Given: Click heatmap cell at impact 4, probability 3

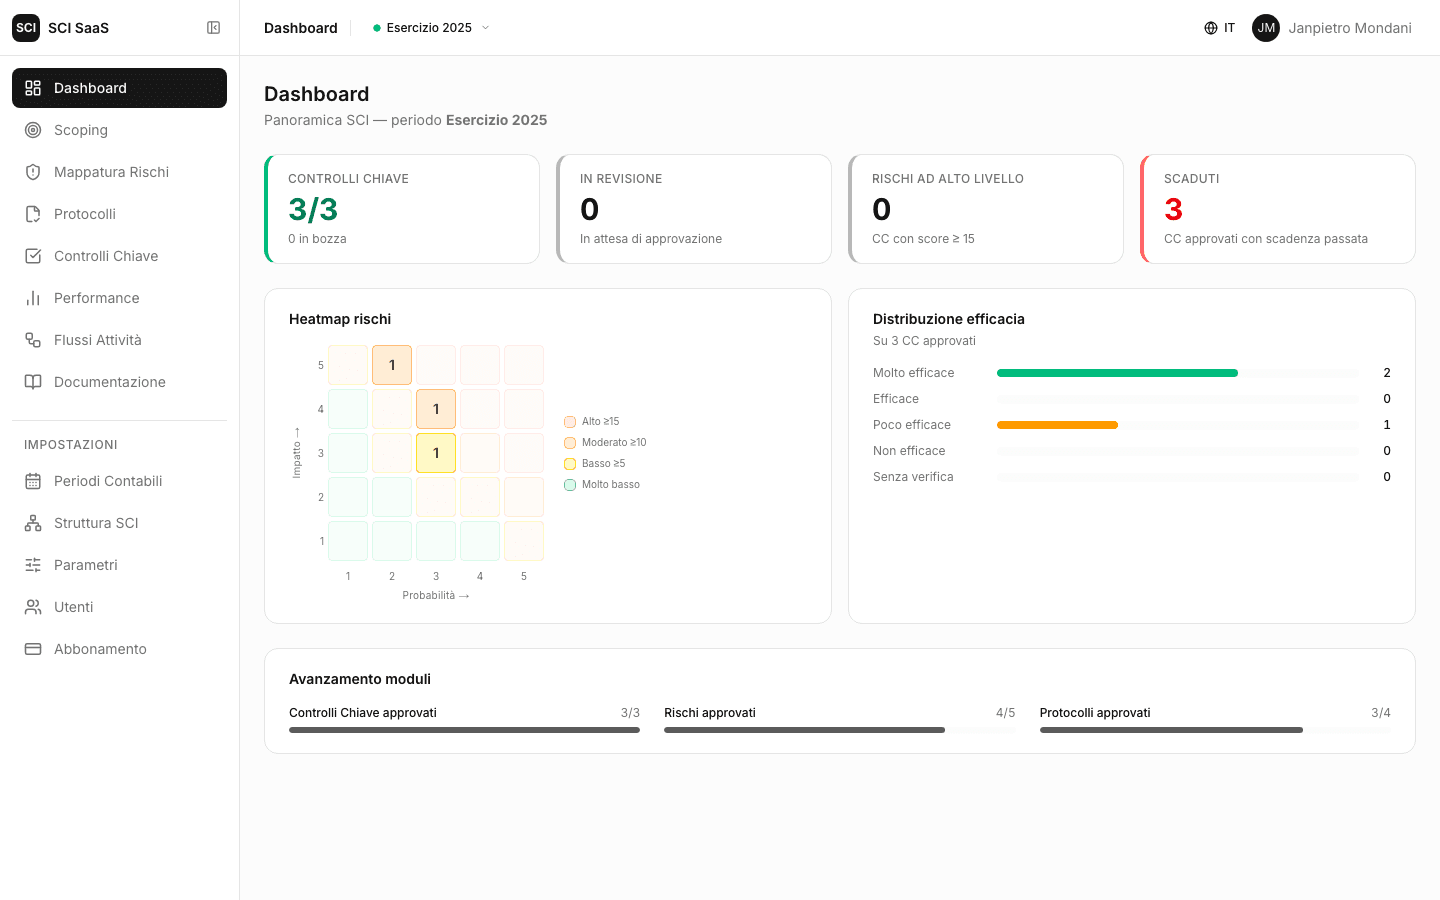Looking at the screenshot, I should click(436, 409).
